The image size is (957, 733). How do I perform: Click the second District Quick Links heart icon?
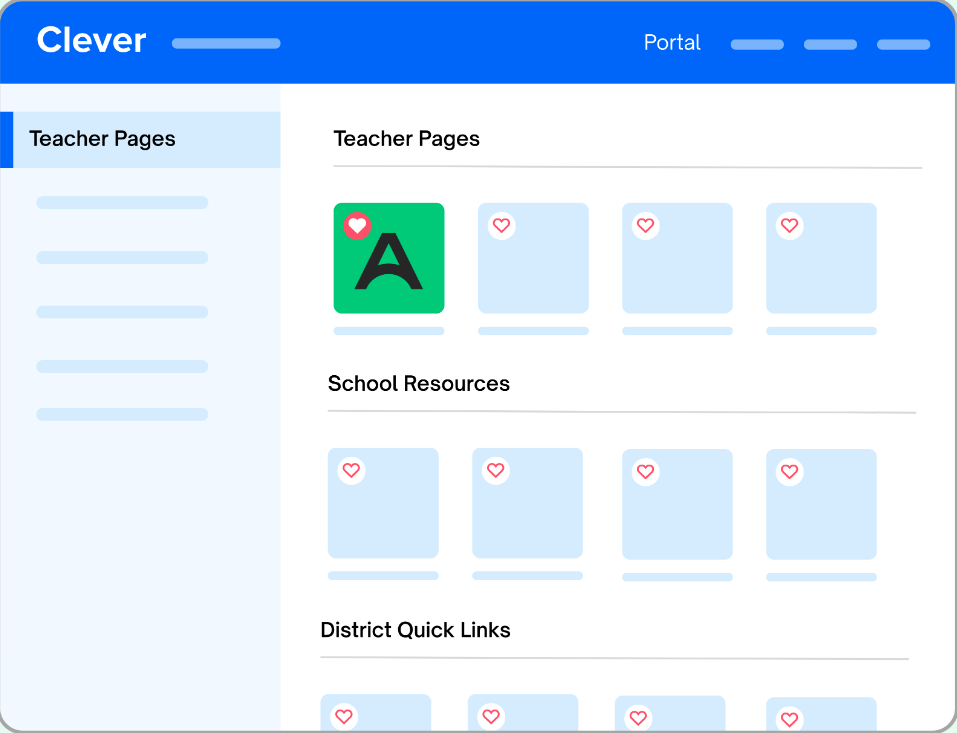(491, 718)
